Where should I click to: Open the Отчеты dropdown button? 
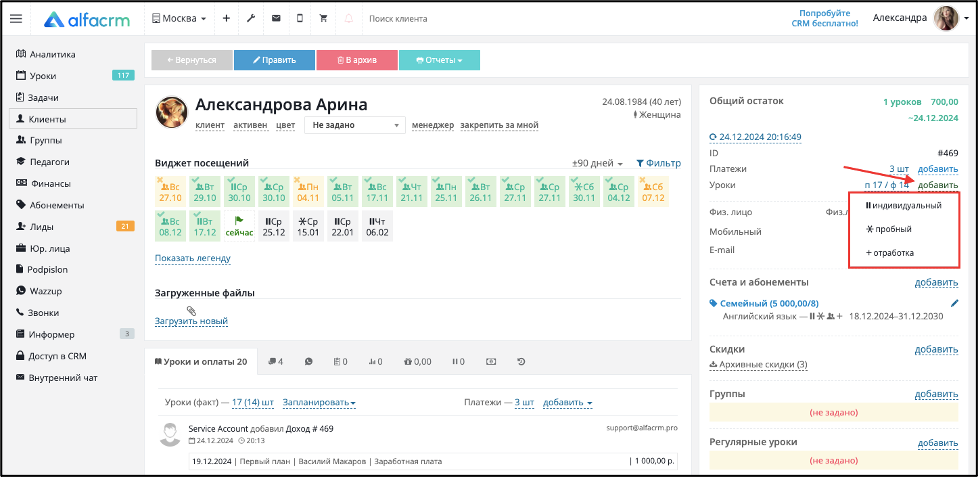(440, 60)
